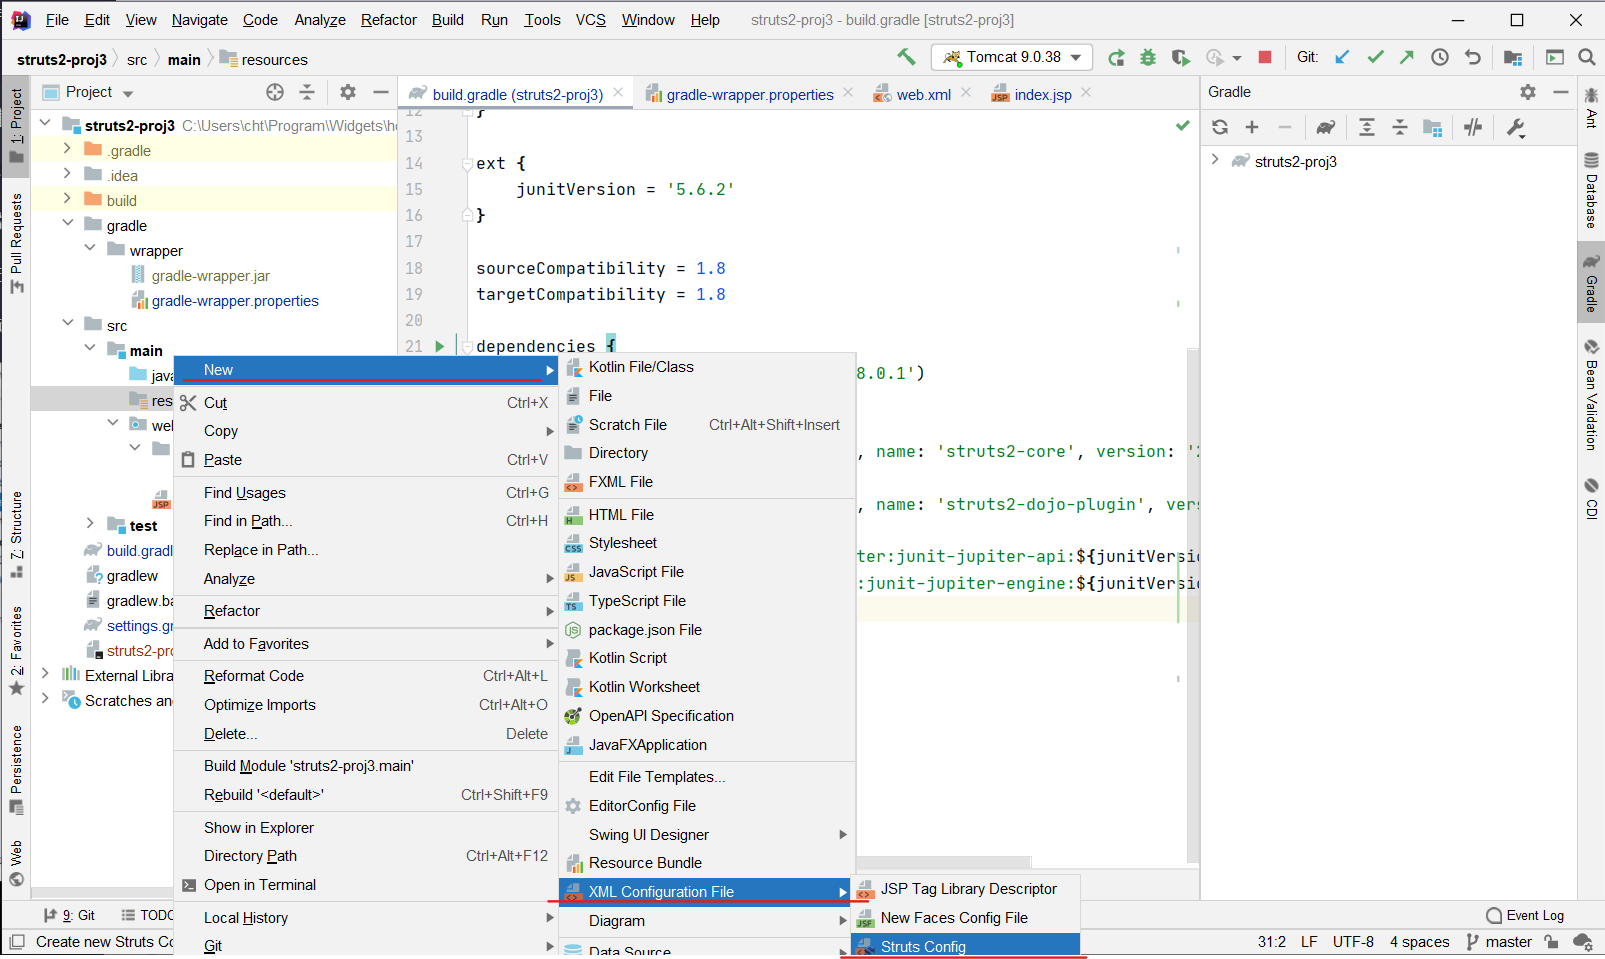This screenshot has width=1605, height=959.
Task: Click Open in Terminal context entry
Action: pos(365,885)
